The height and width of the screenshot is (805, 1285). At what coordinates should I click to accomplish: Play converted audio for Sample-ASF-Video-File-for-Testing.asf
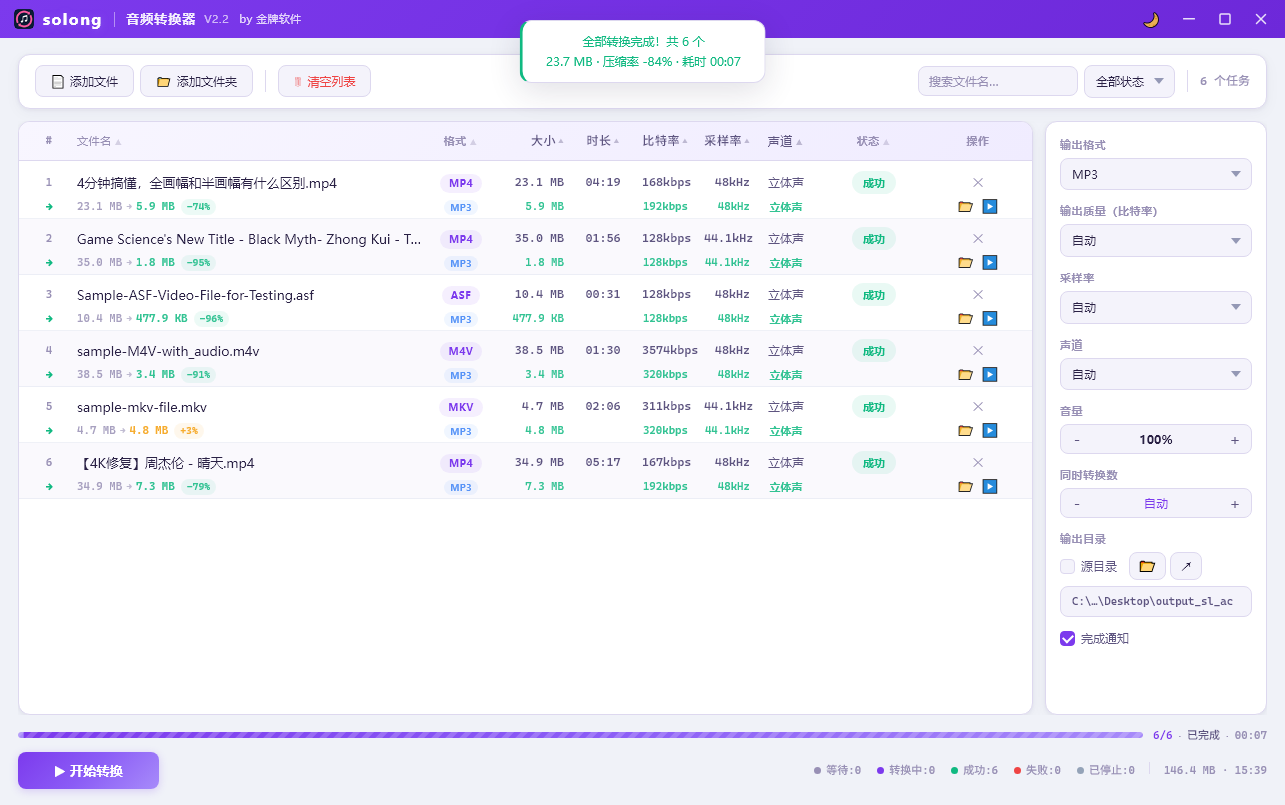tap(990, 319)
